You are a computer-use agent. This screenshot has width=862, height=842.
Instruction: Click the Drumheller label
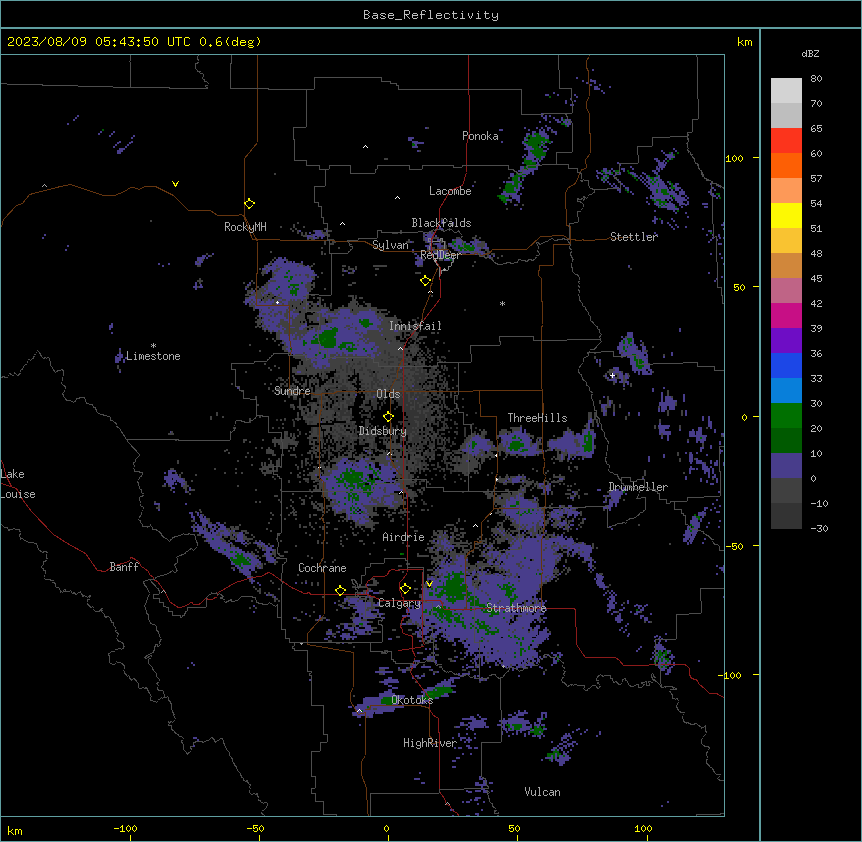[638, 487]
